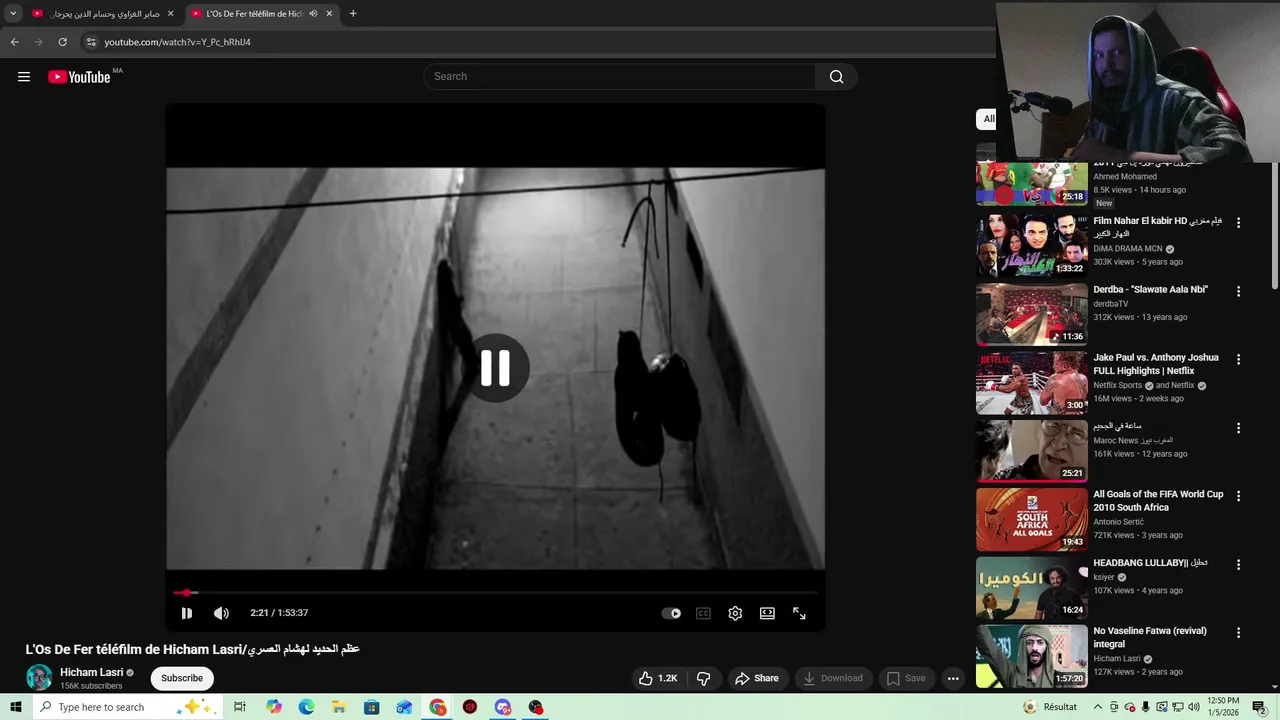Visit the Netflix Sports channel link
Screen dimensions: 1280x720
pos(1117,385)
